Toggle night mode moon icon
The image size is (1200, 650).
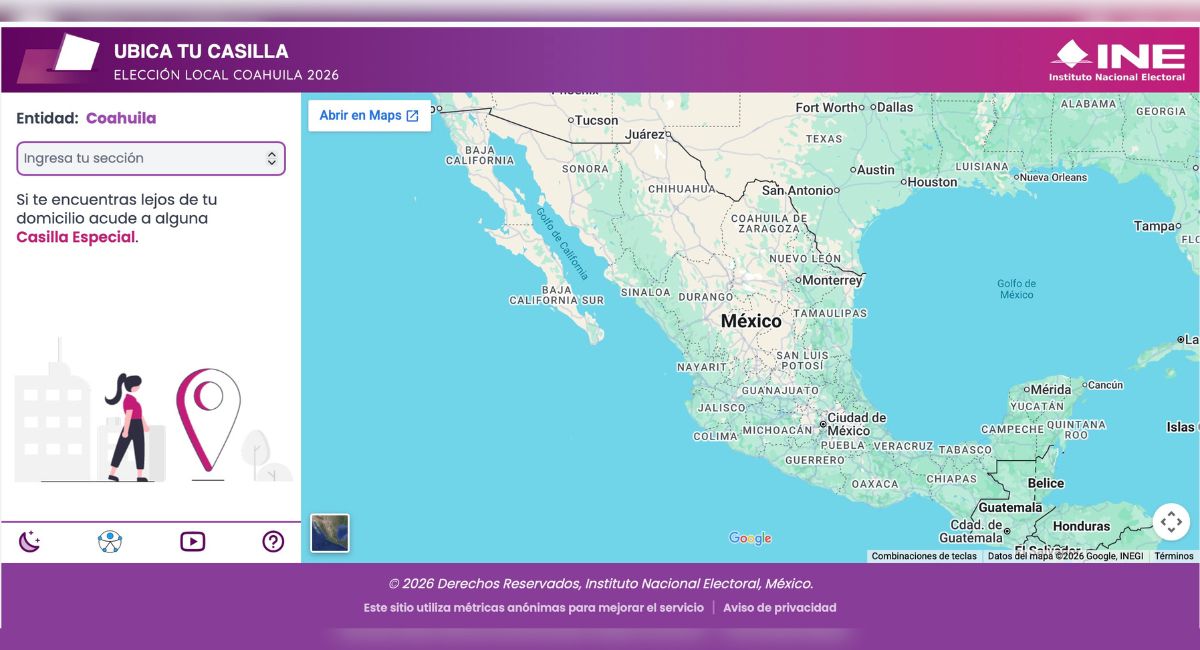[30, 542]
